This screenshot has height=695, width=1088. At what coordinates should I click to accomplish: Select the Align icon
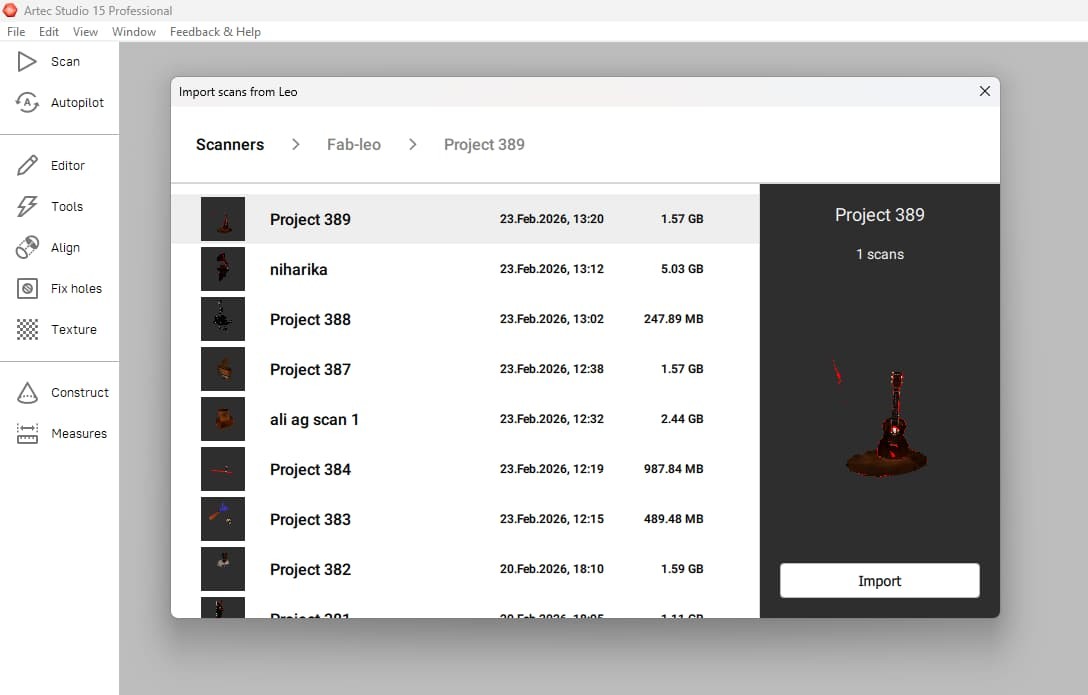[x=26, y=248]
